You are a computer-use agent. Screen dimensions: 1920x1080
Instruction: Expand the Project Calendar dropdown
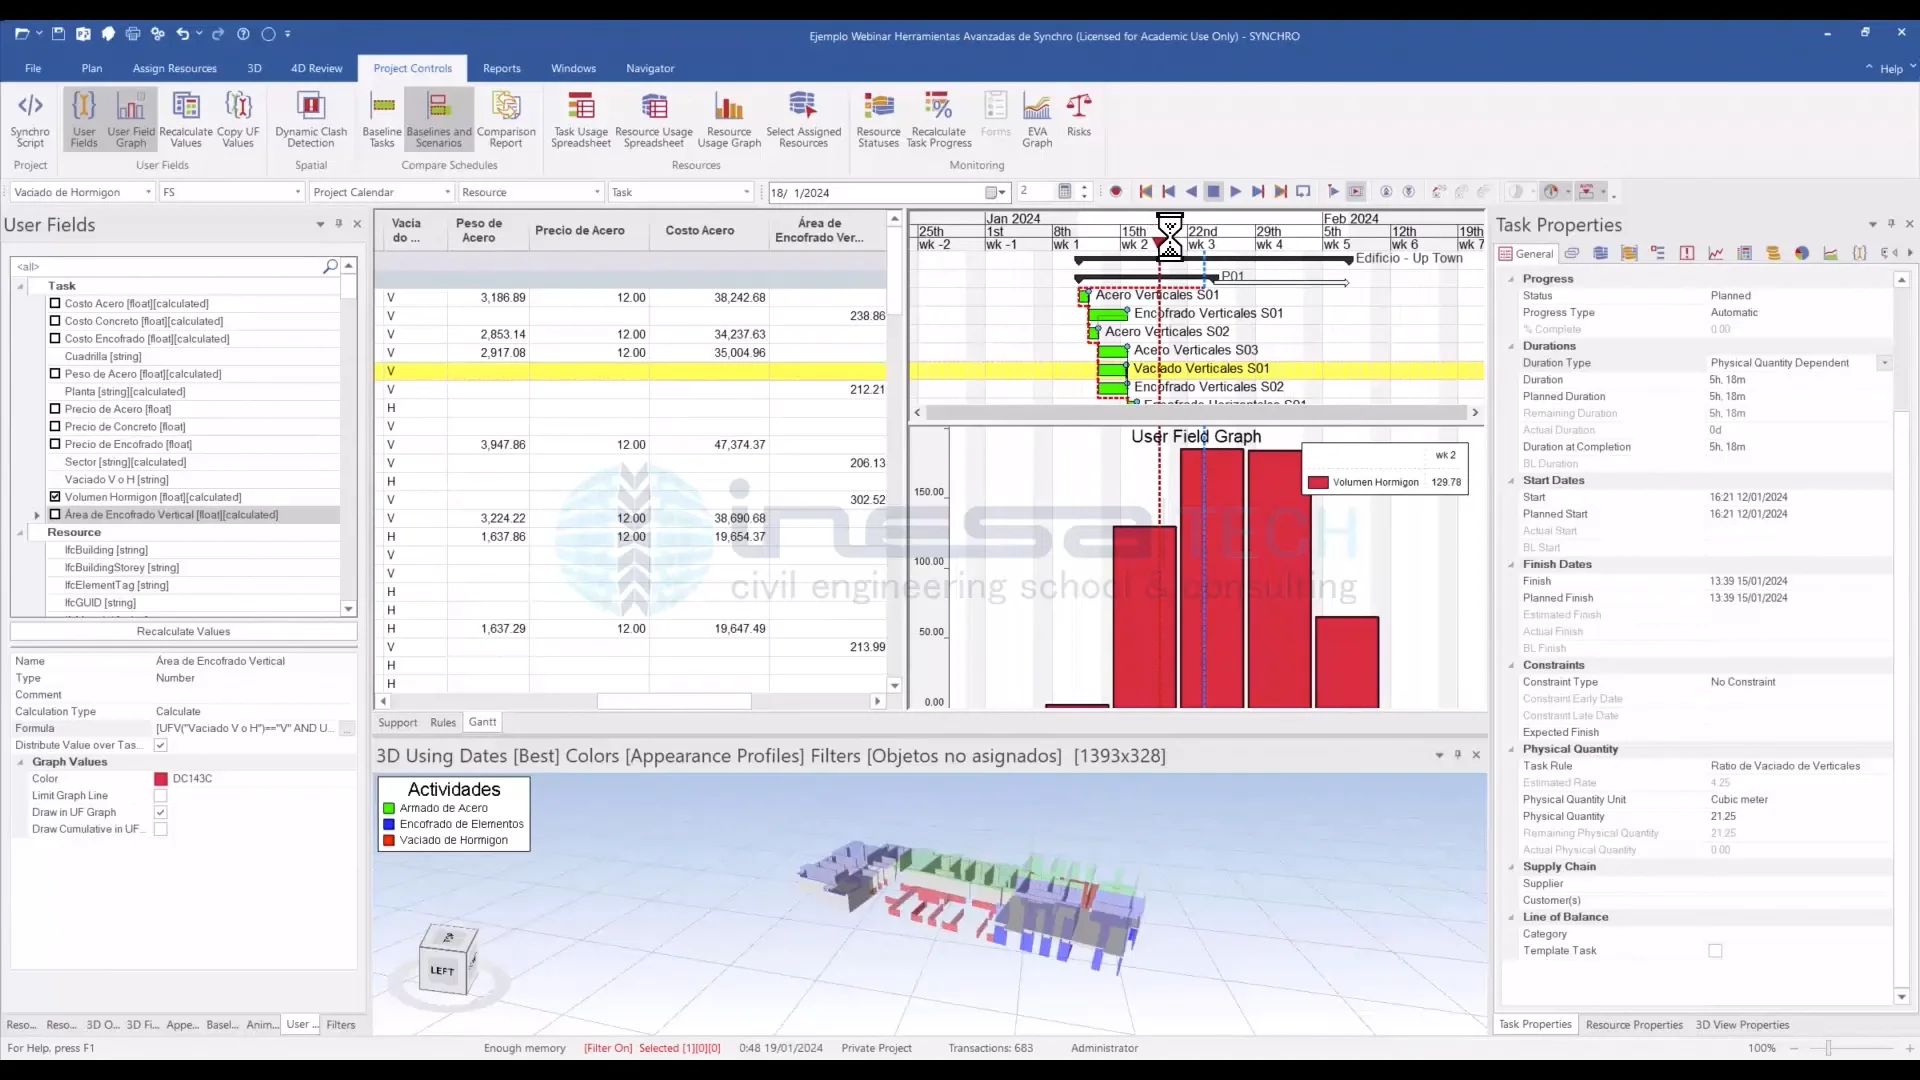tap(447, 192)
